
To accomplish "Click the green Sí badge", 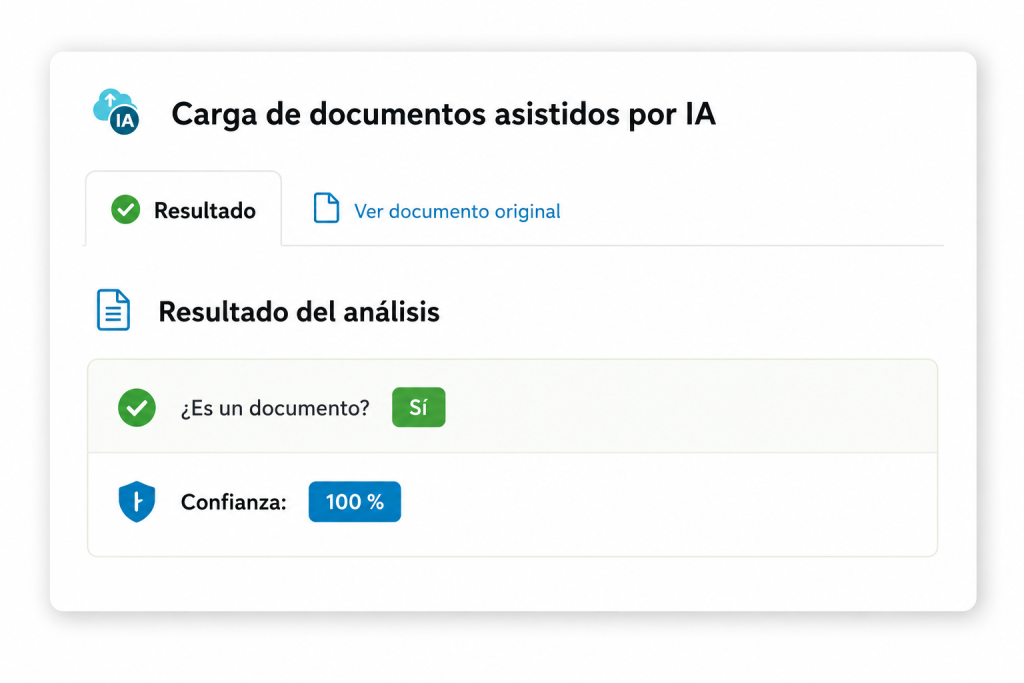I will 419,407.
